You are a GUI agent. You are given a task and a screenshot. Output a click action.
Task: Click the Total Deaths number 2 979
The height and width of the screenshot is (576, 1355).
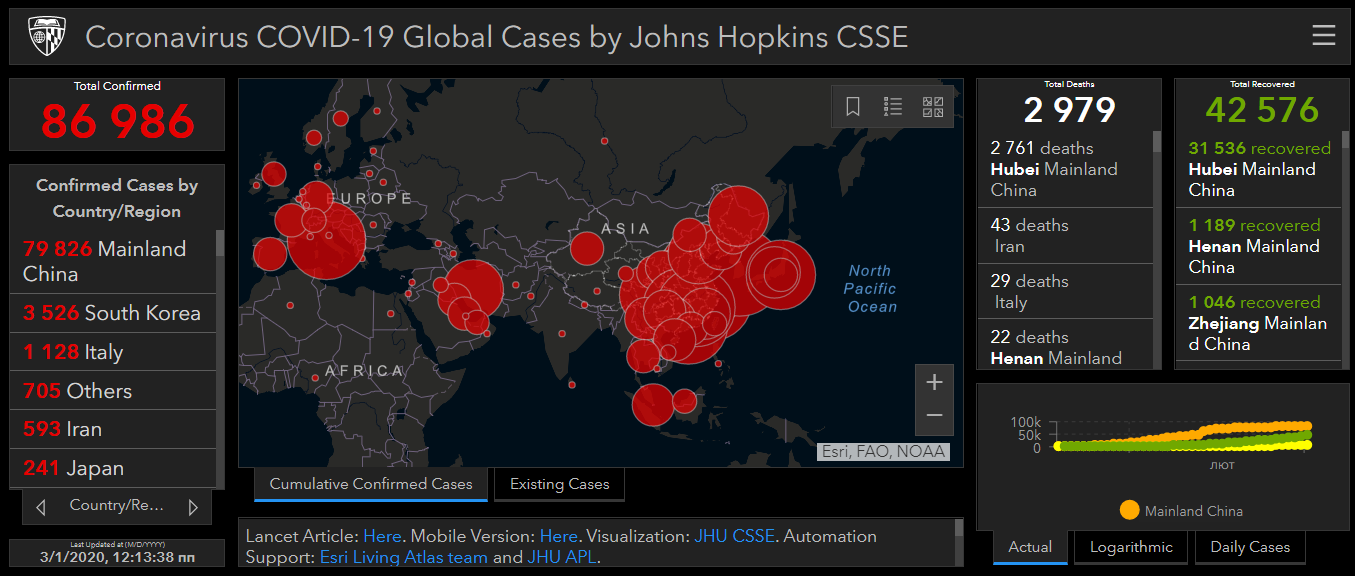1069,110
